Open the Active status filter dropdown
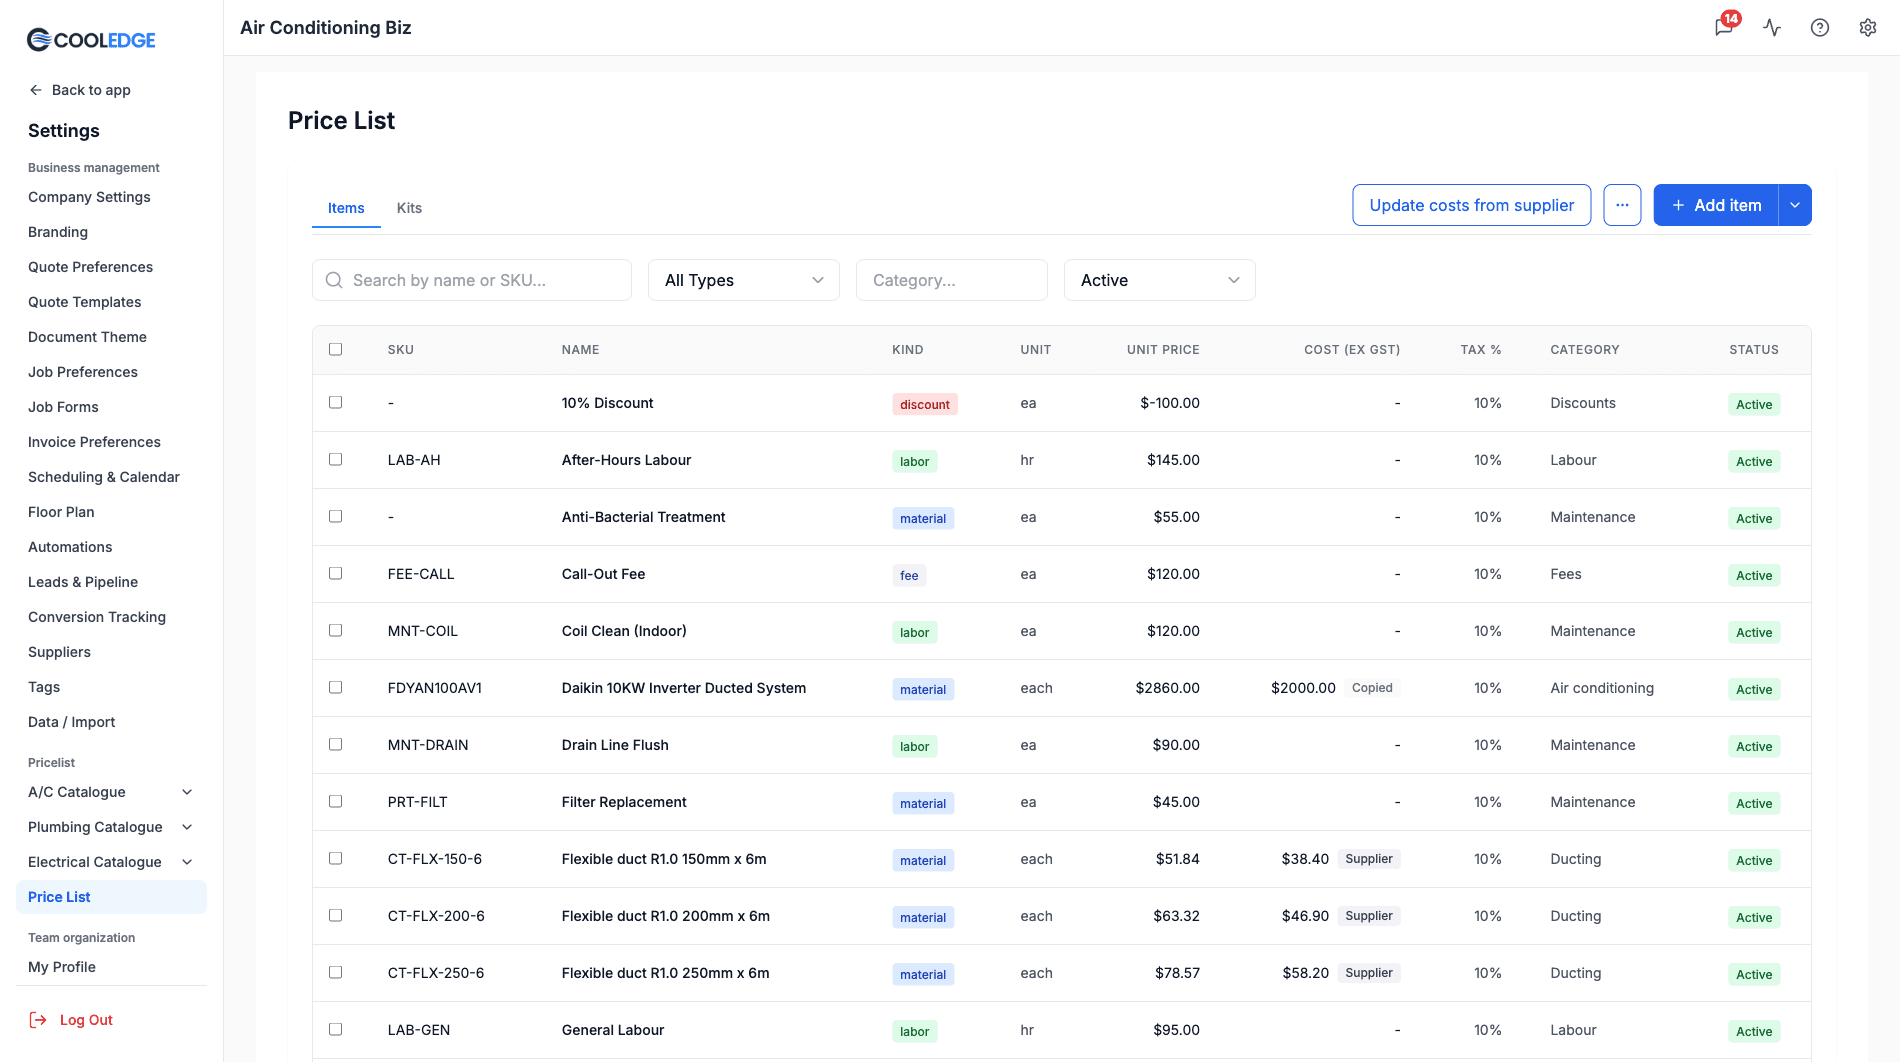This screenshot has width=1900, height=1062. [1160, 280]
